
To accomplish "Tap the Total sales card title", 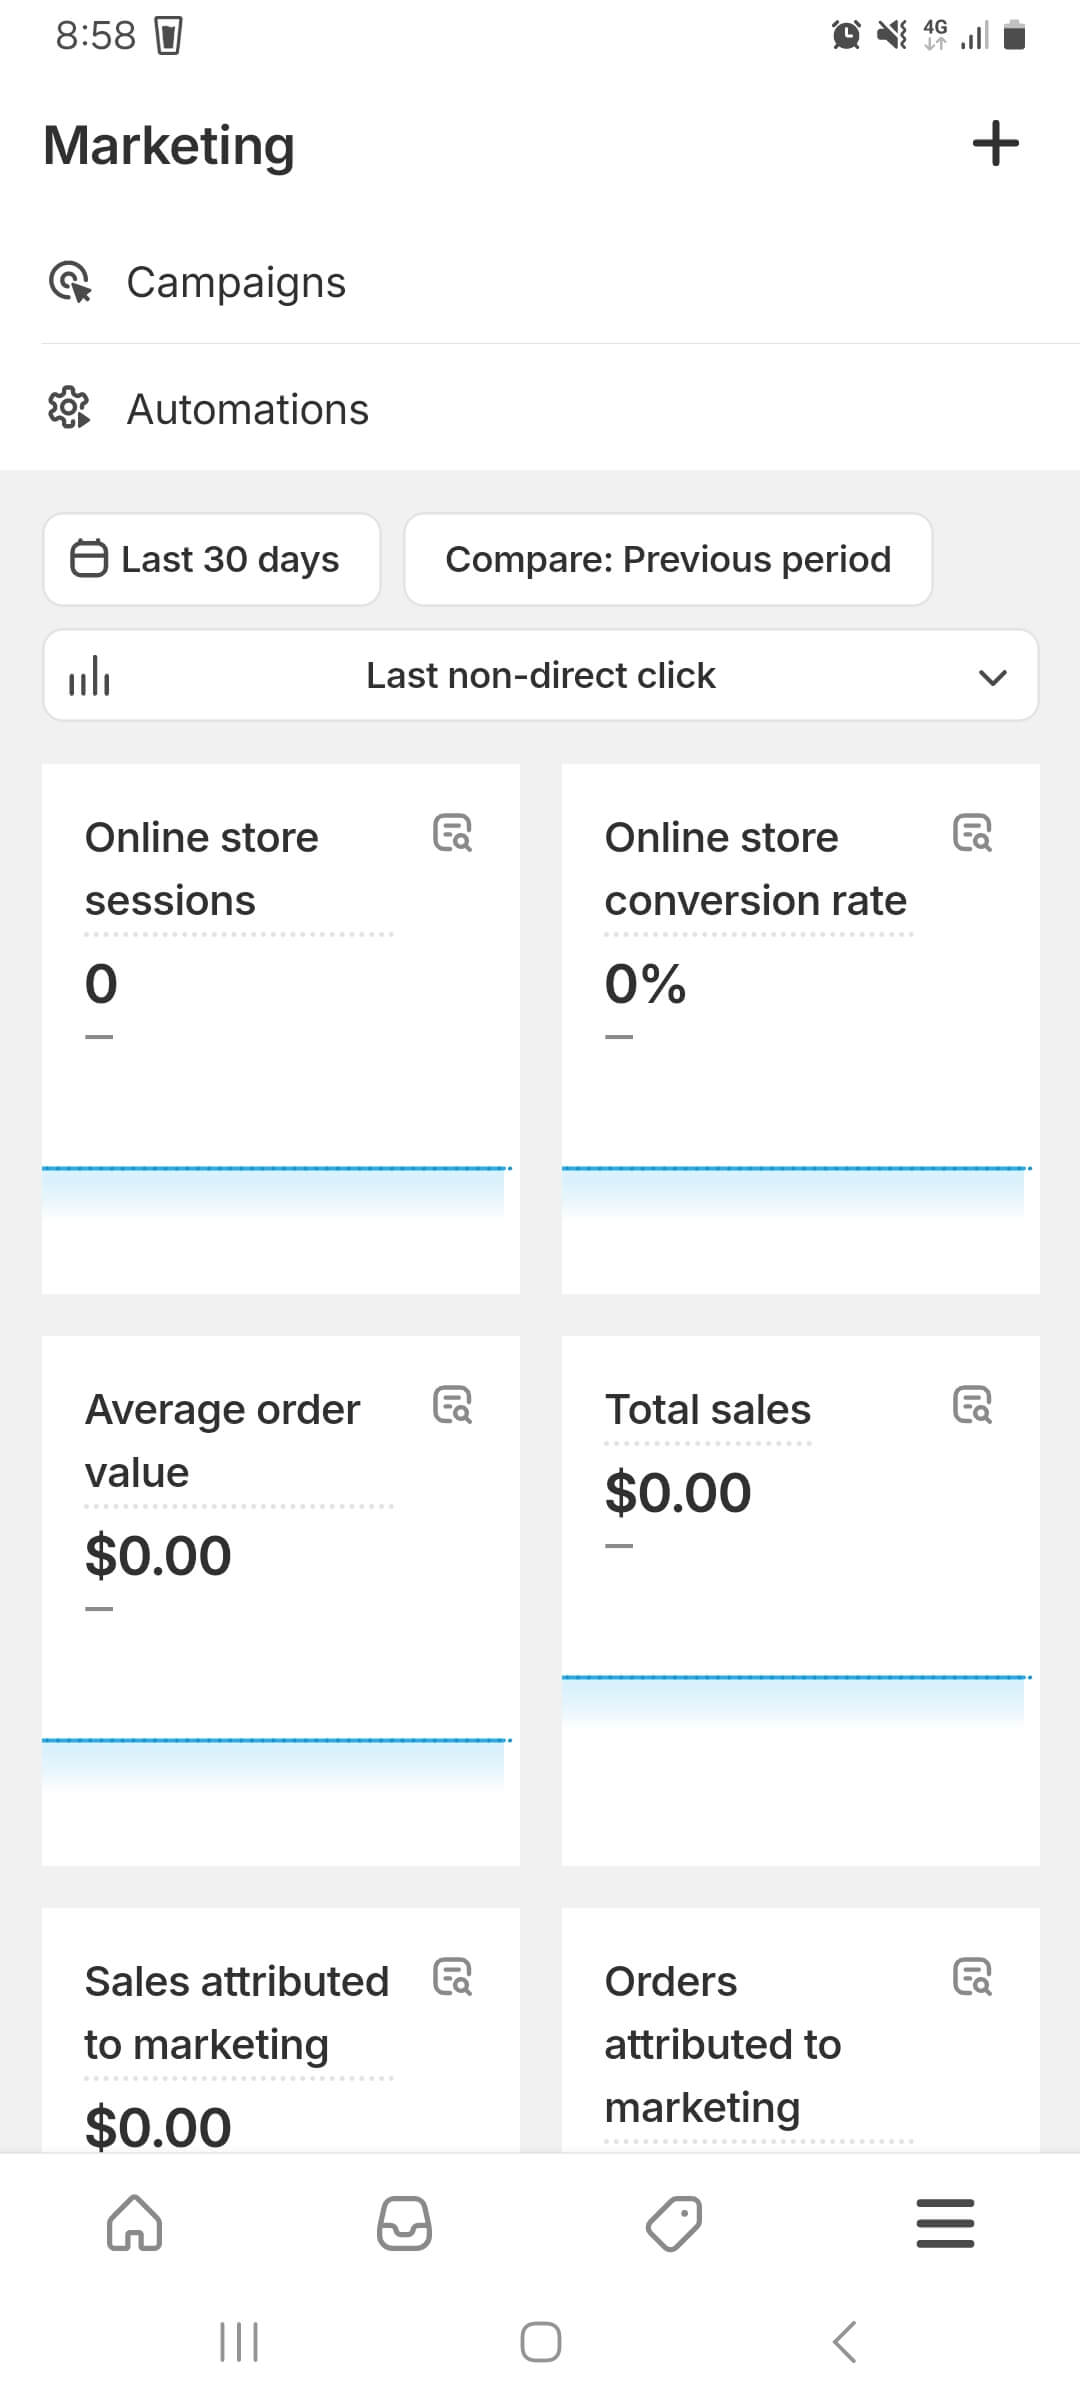I will coord(708,1410).
